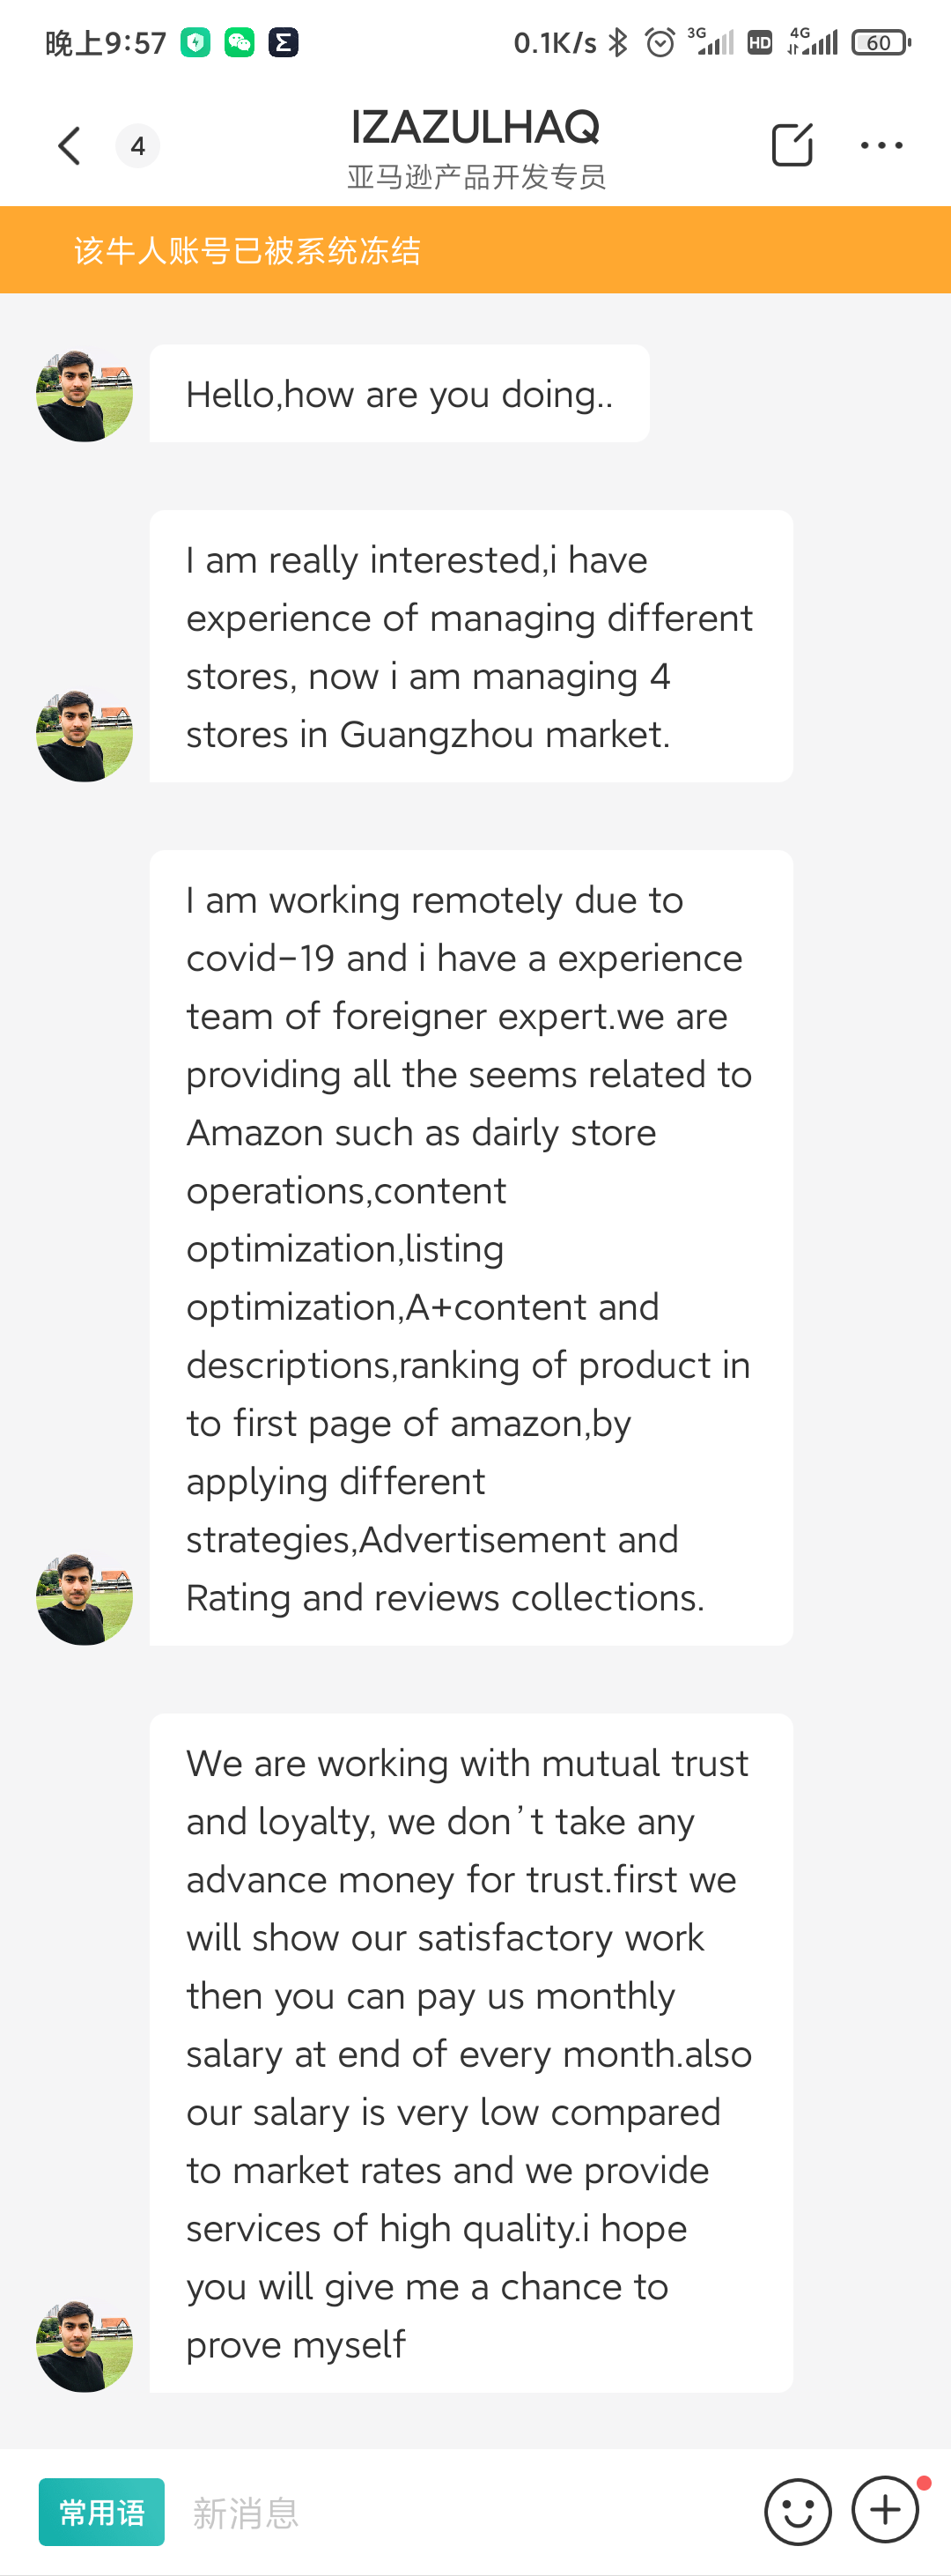Tap the message about working remotely
951x2576 pixels.
point(470,1247)
